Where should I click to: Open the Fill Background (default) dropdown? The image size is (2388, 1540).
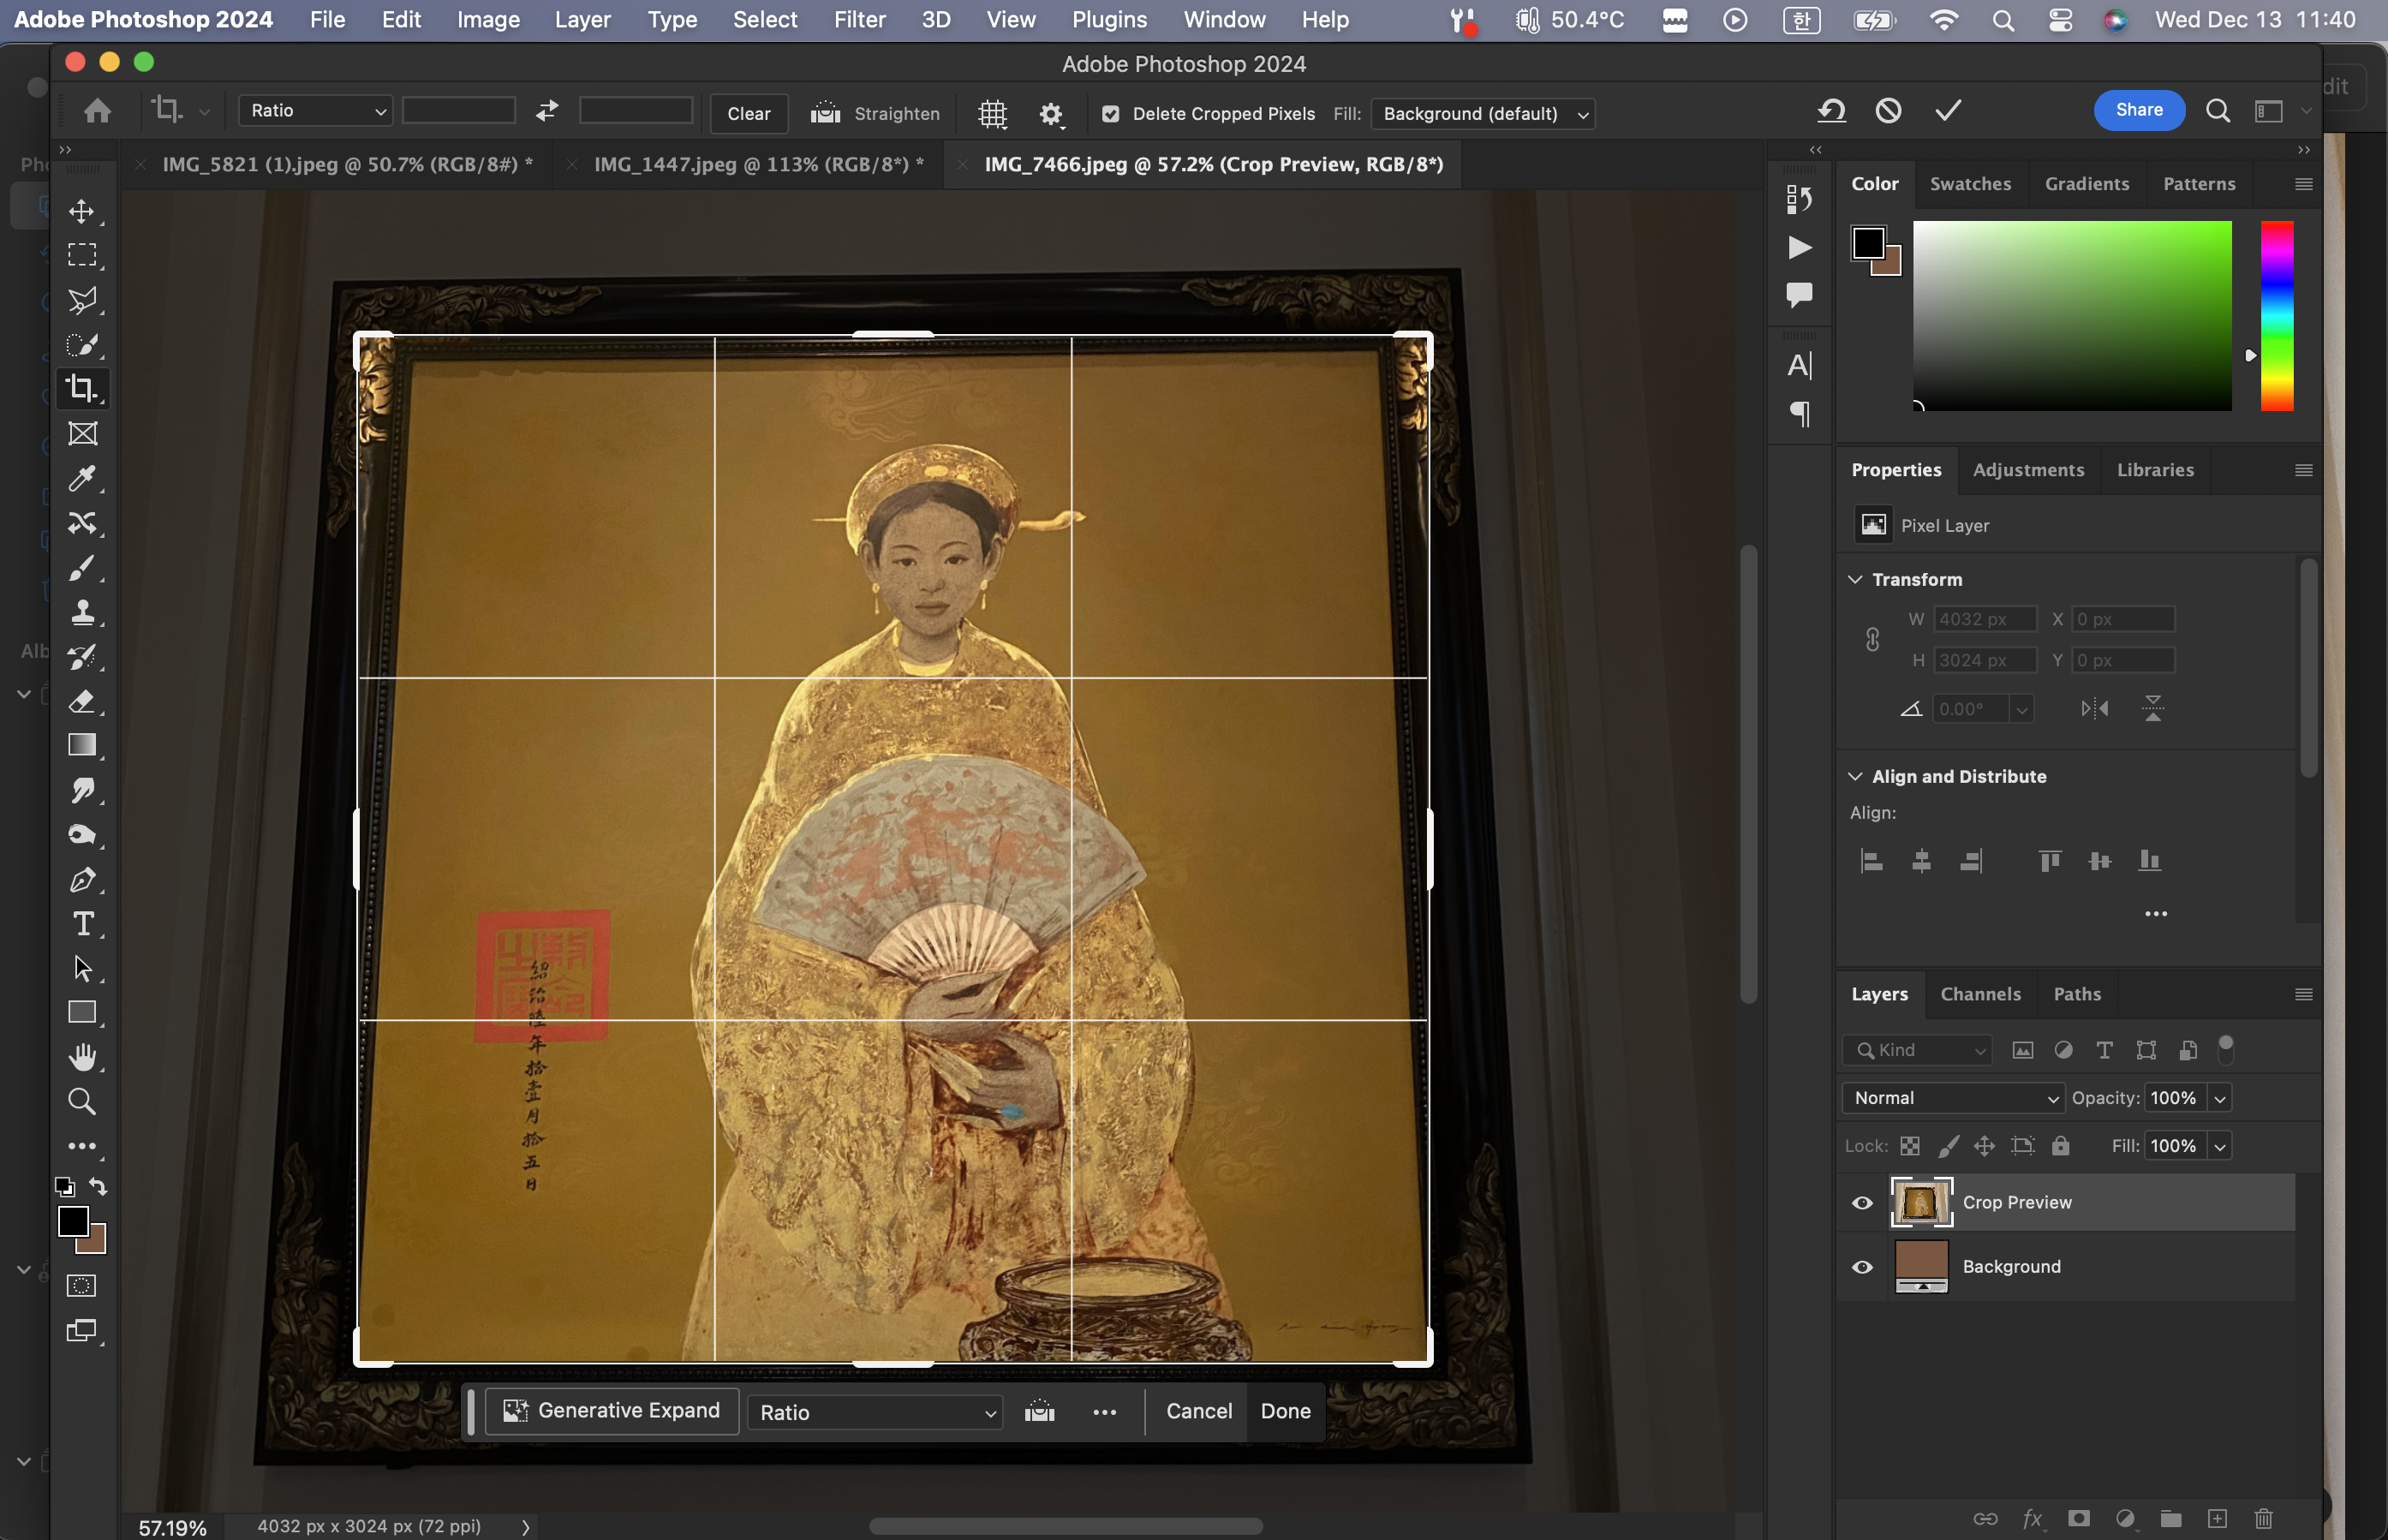[x=1483, y=114]
